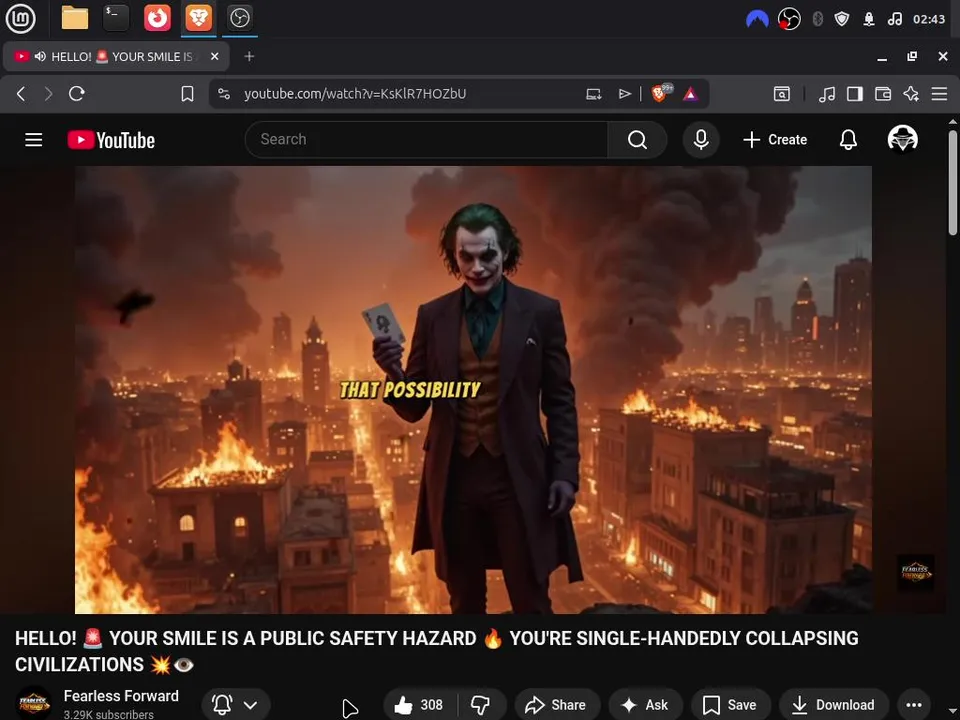
Task: Search with your voice microphone
Action: 701,140
